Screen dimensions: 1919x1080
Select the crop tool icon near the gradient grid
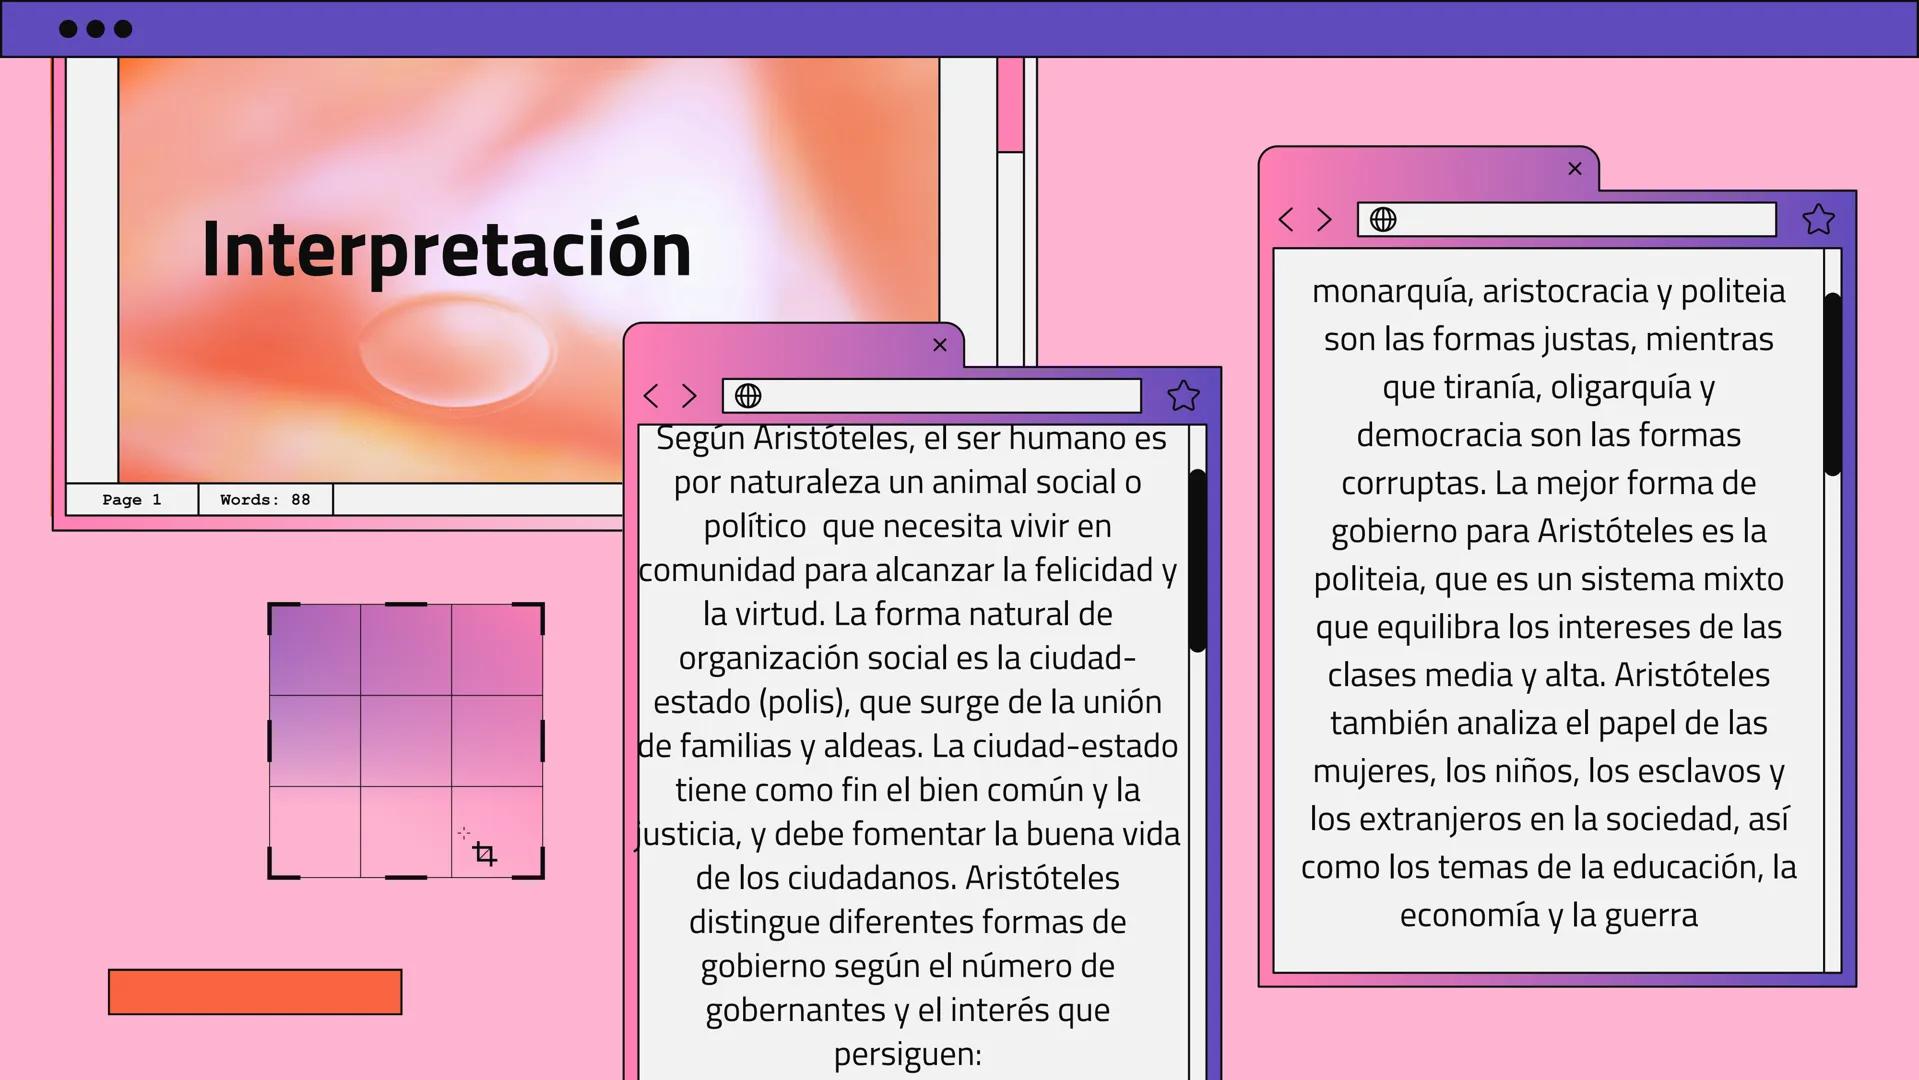(483, 852)
